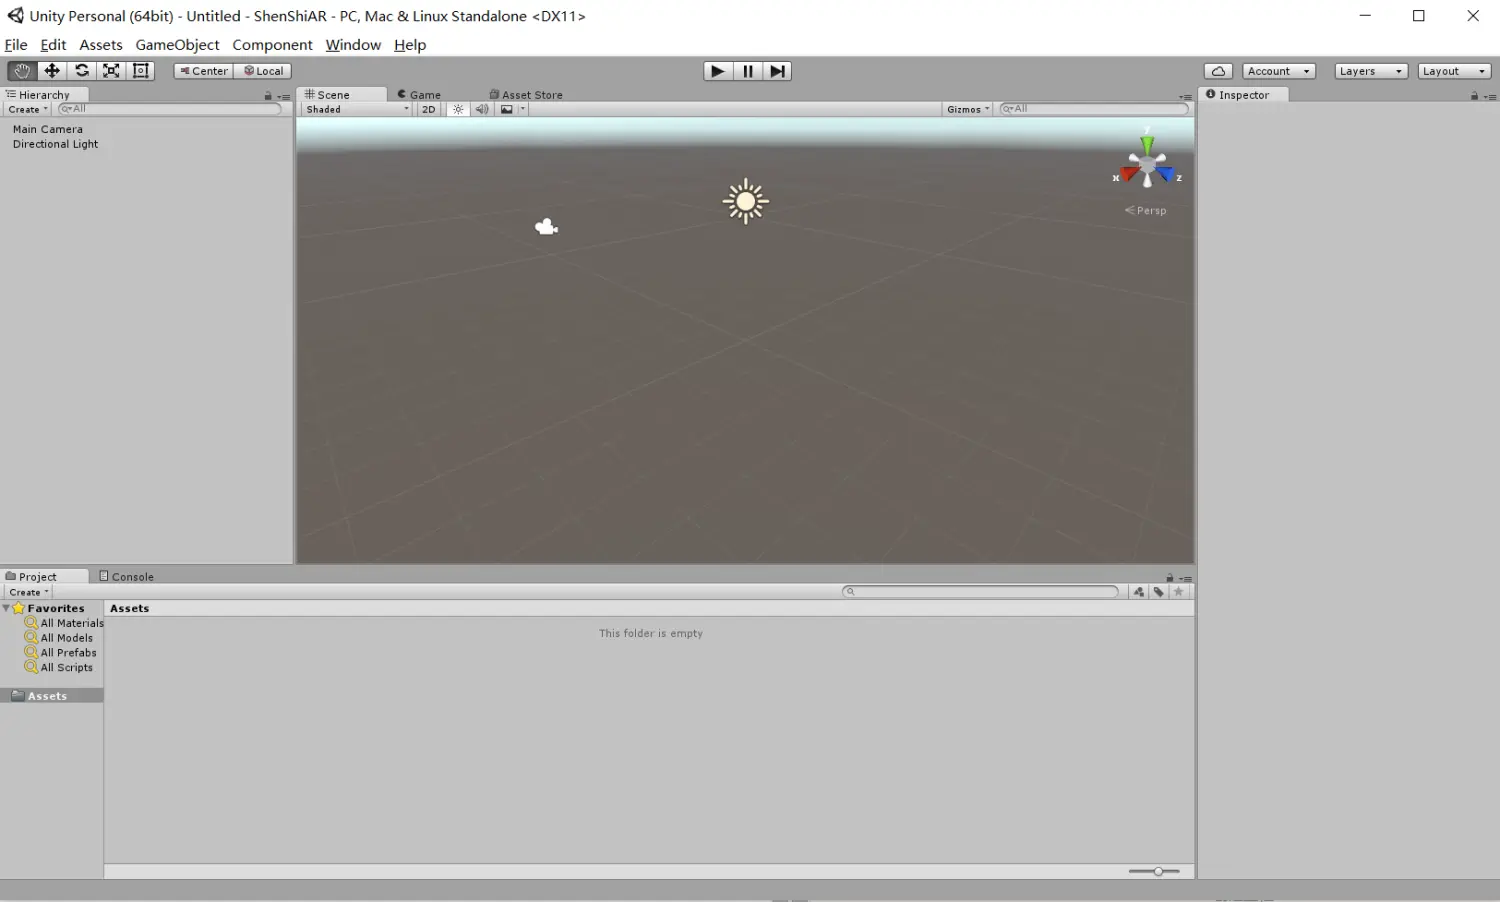Viewport: 1500px width, 902px height.
Task: Toggle the Inspector panel lock
Action: pos(1474,97)
